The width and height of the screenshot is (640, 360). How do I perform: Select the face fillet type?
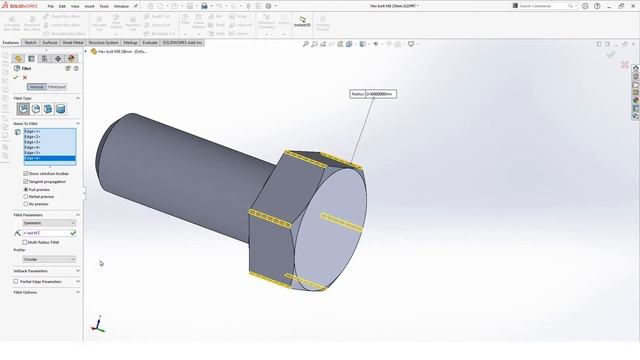[x=48, y=109]
